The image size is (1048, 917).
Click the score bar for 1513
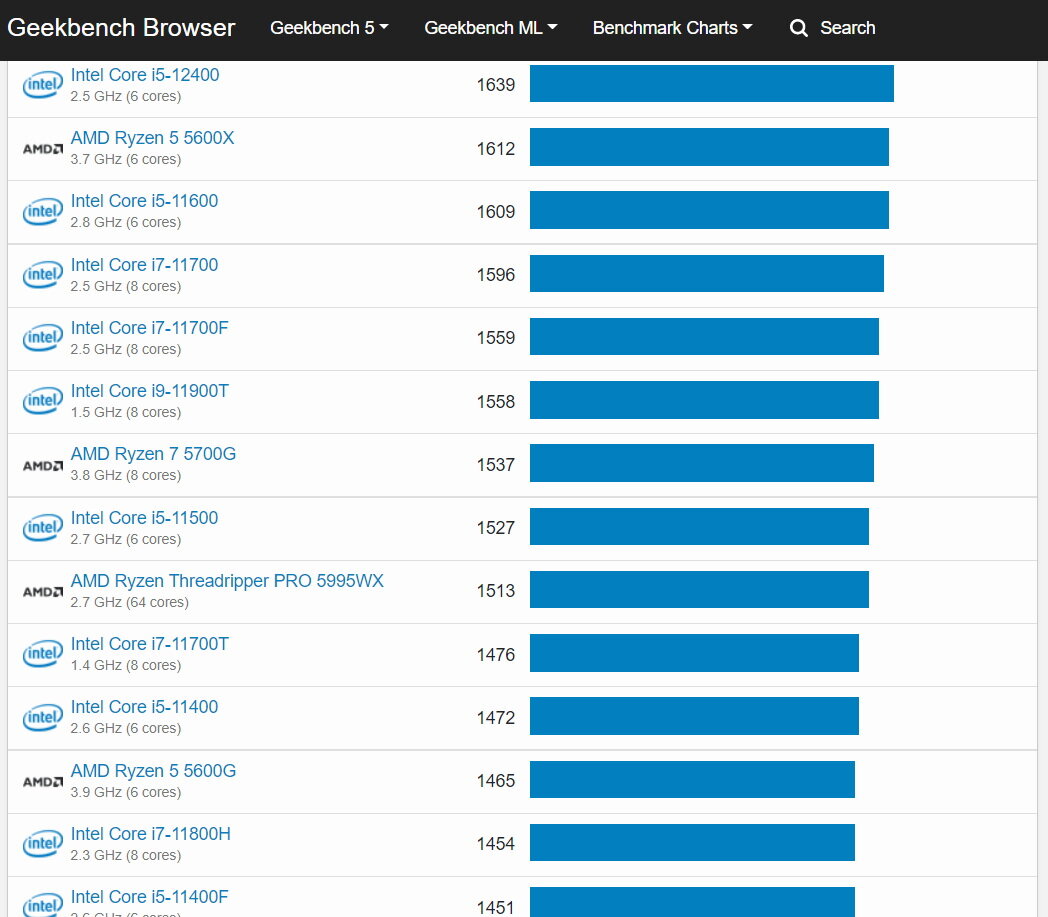[x=699, y=590]
